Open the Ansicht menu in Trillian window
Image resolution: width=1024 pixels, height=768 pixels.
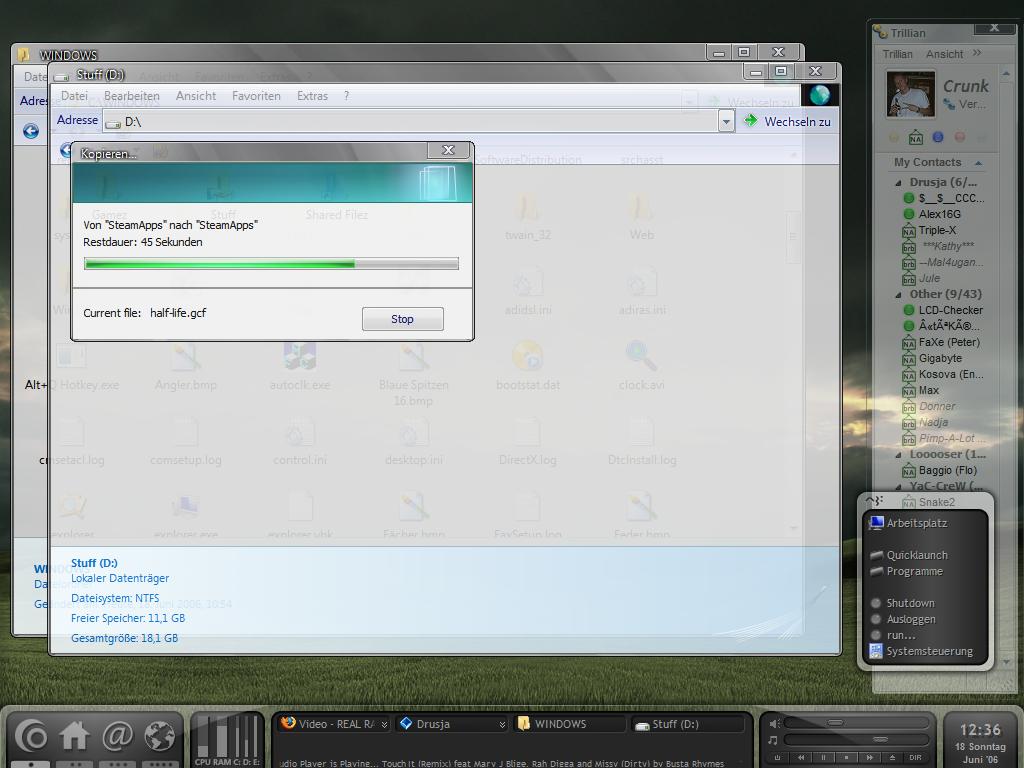[x=944, y=54]
